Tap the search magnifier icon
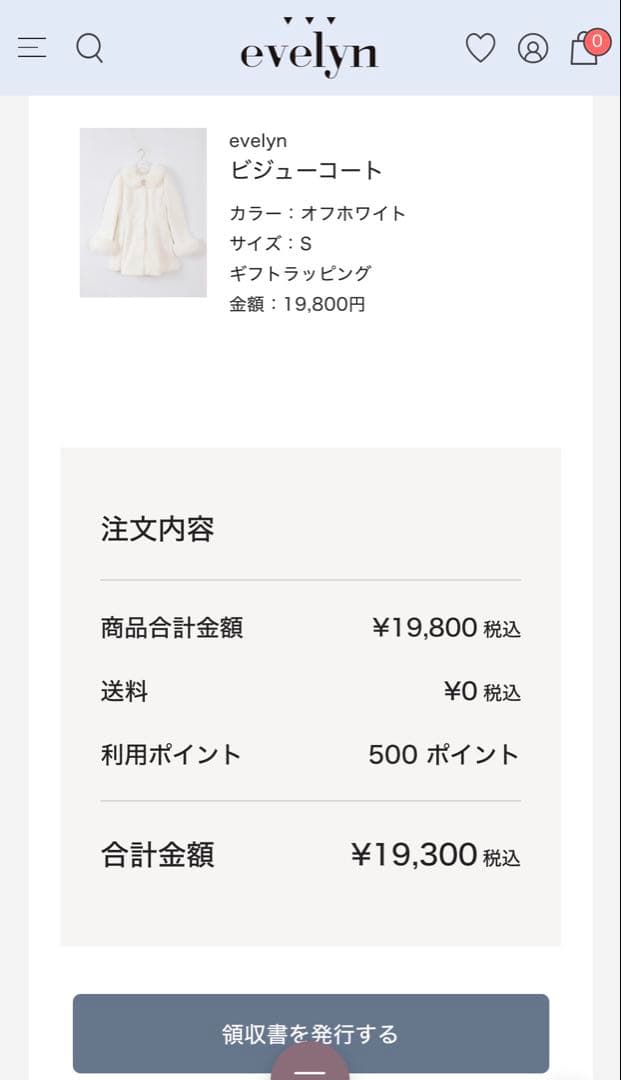The height and width of the screenshot is (1080, 621). pos(90,48)
